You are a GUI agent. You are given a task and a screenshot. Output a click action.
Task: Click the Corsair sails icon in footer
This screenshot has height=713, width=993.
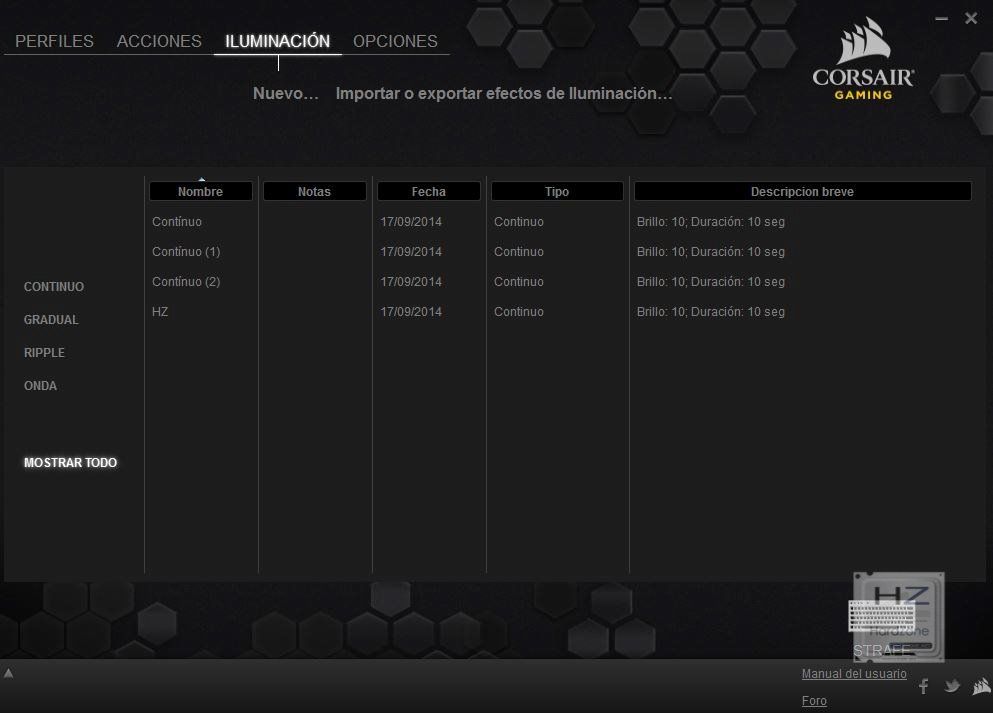(x=982, y=686)
